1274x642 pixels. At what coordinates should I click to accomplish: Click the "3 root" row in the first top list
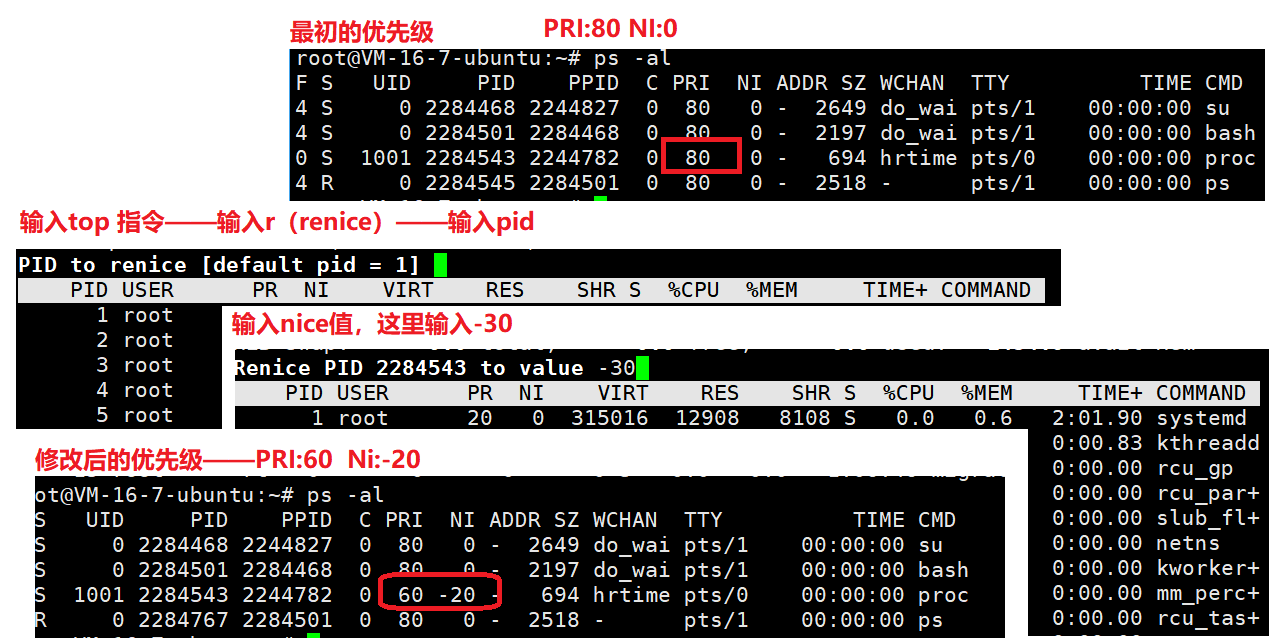point(135,365)
